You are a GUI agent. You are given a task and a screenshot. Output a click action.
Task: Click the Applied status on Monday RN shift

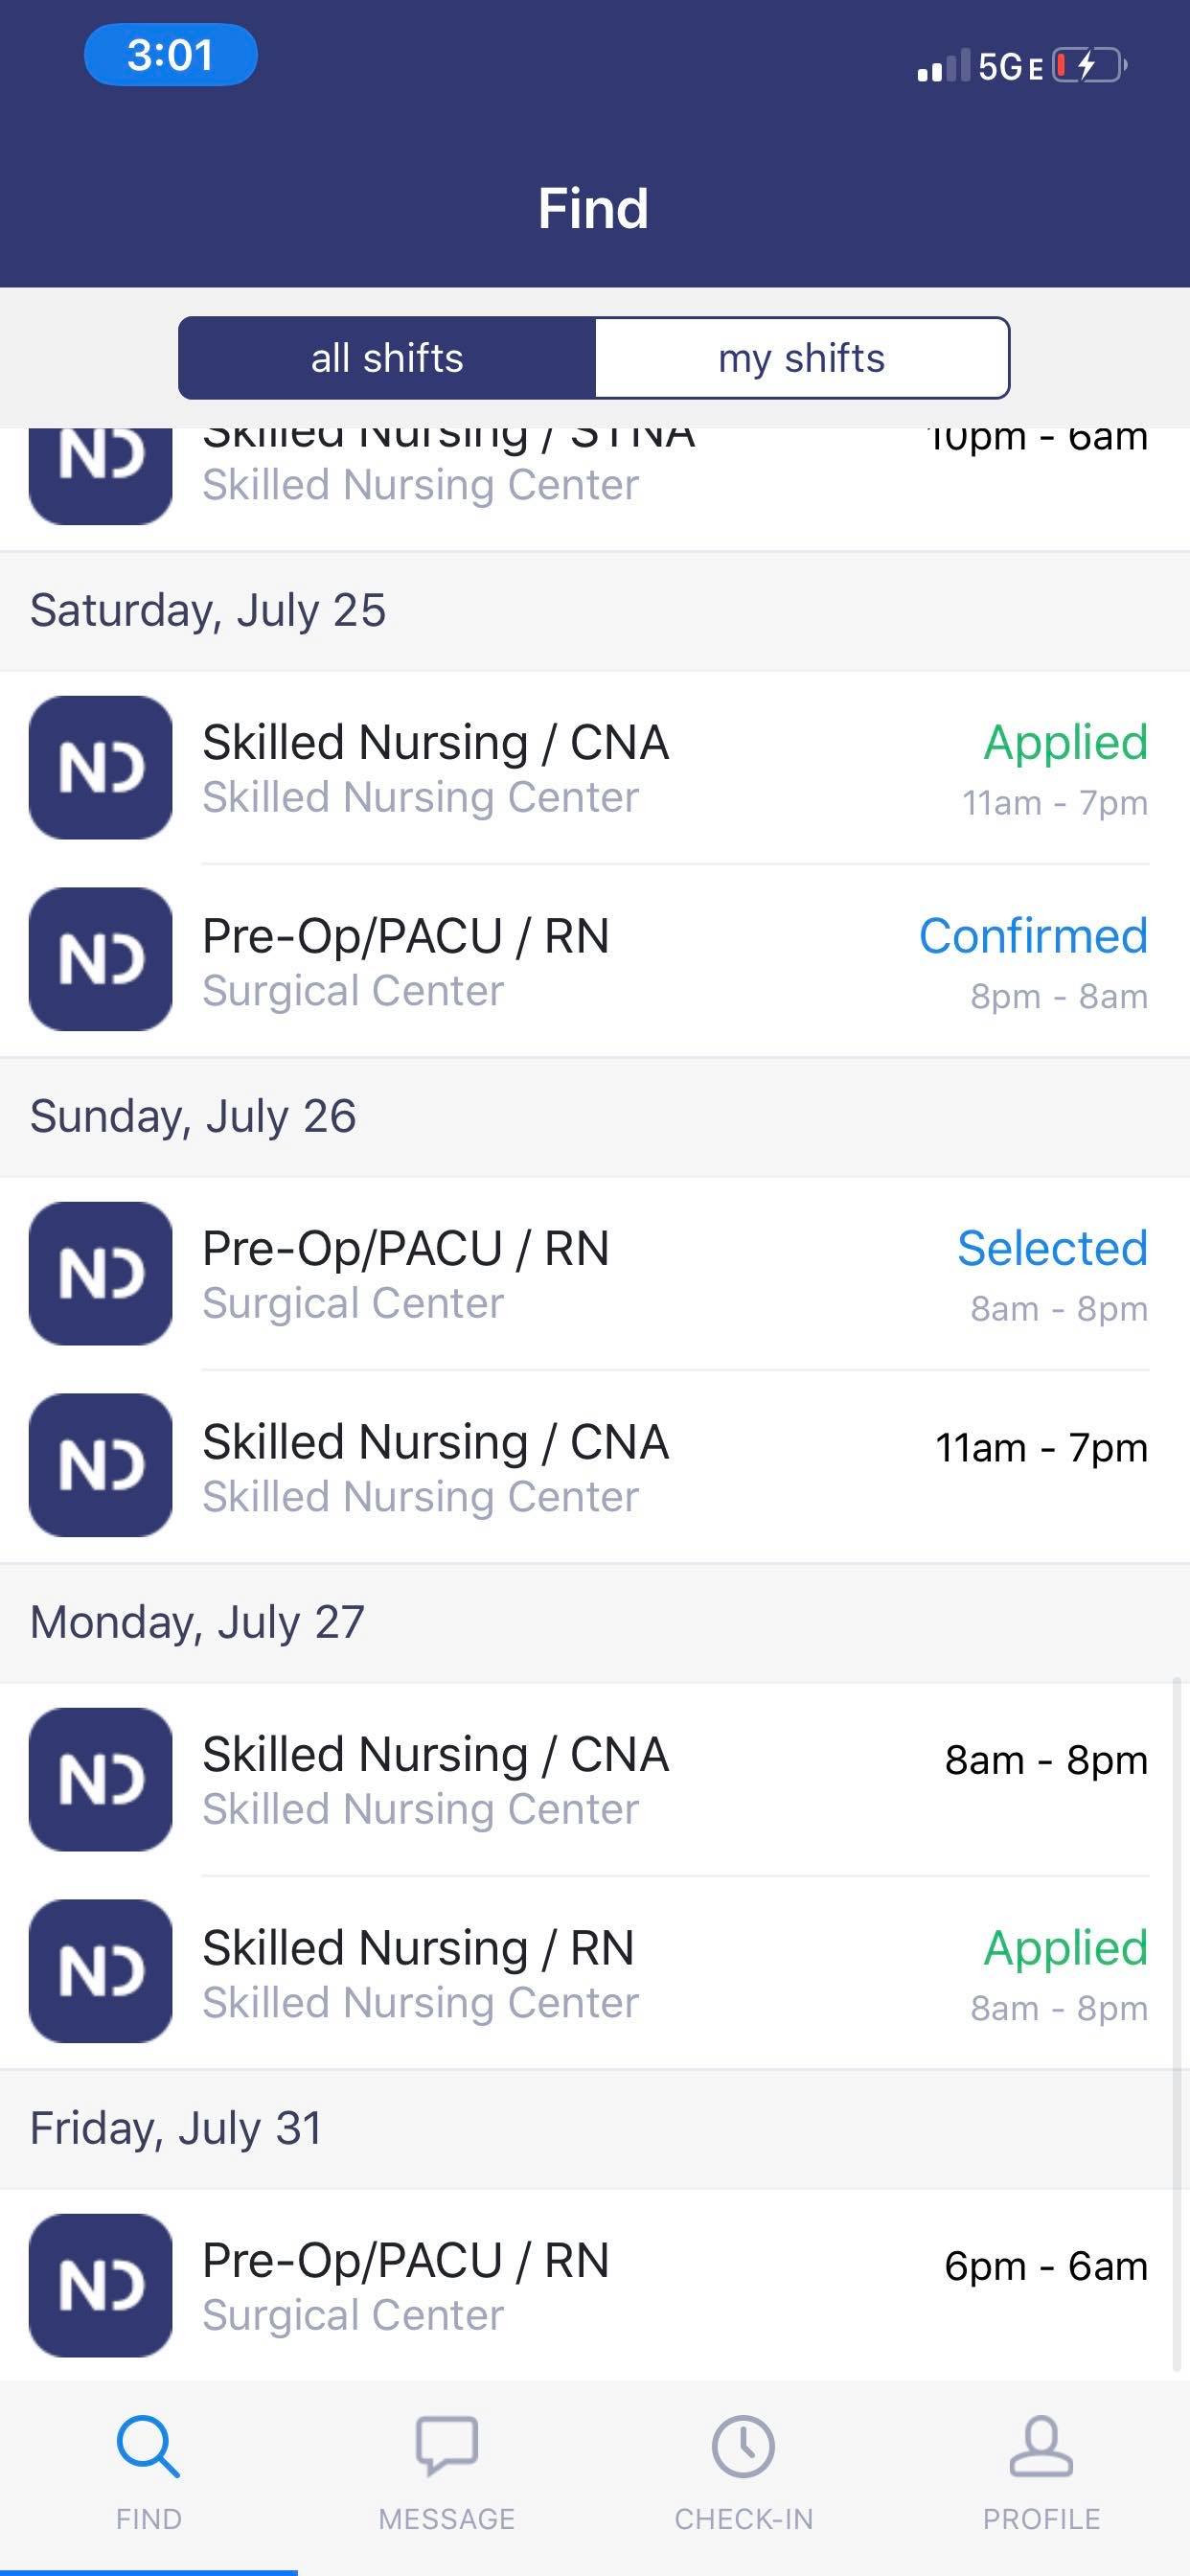[1065, 1948]
